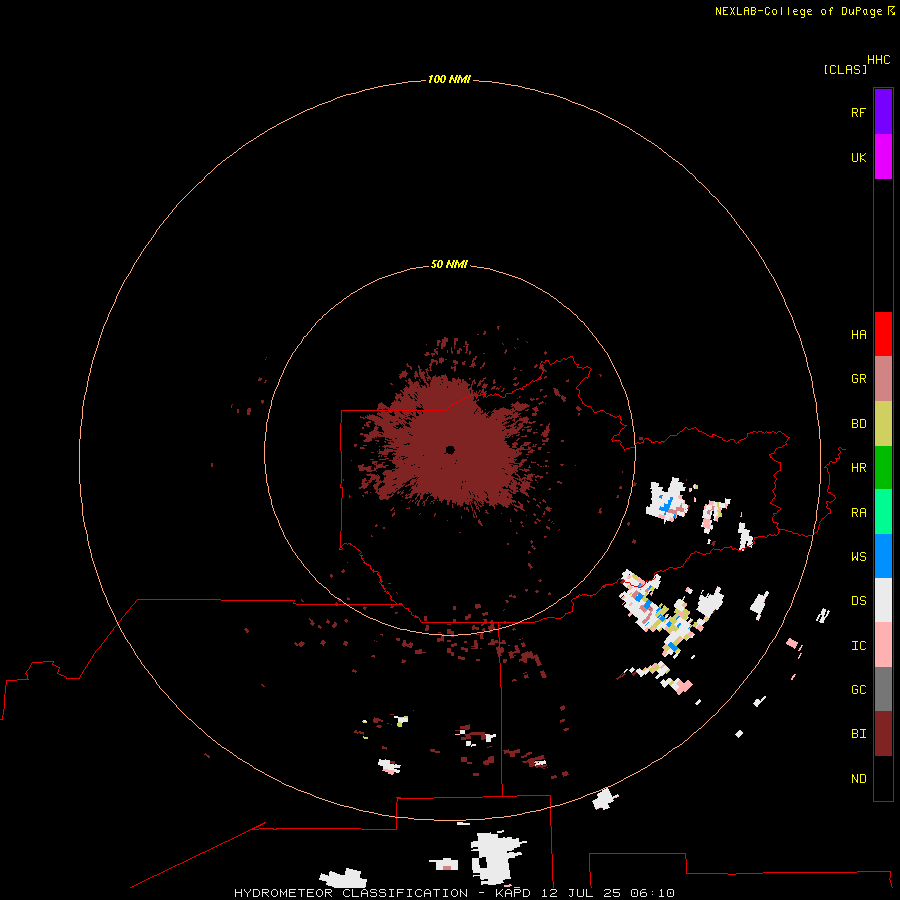900x900 pixels.
Task: Click the HR legend label
Action: [858, 468]
